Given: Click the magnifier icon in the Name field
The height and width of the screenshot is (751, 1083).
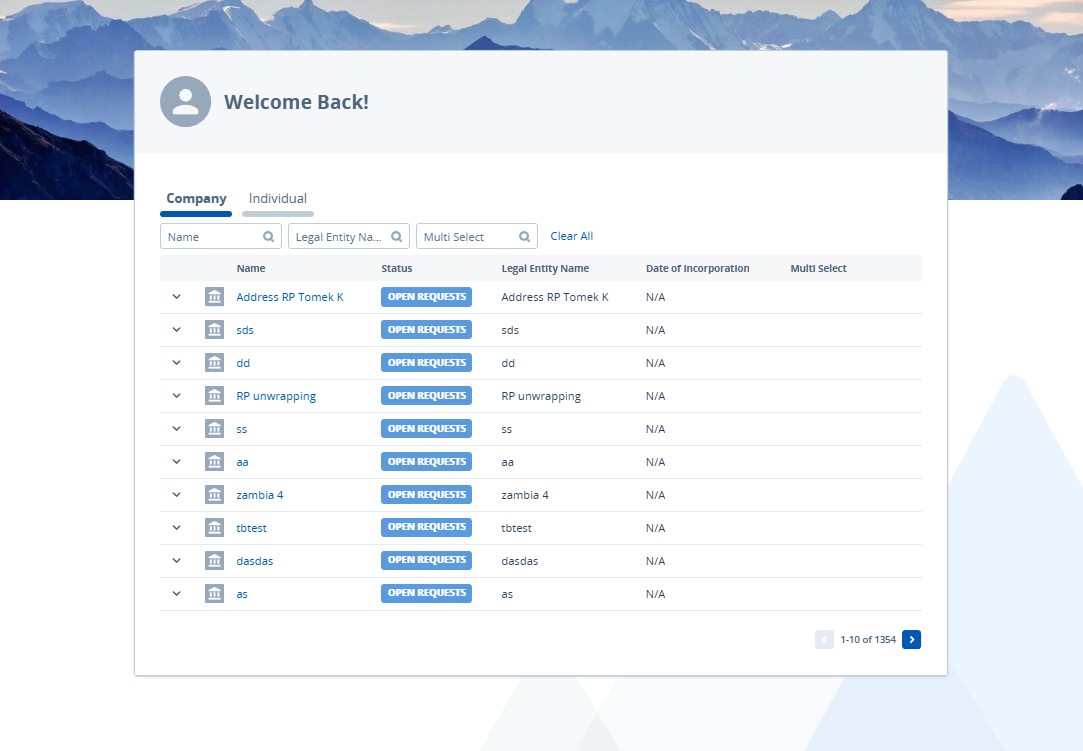Looking at the screenshot, I should pos(268,236).
